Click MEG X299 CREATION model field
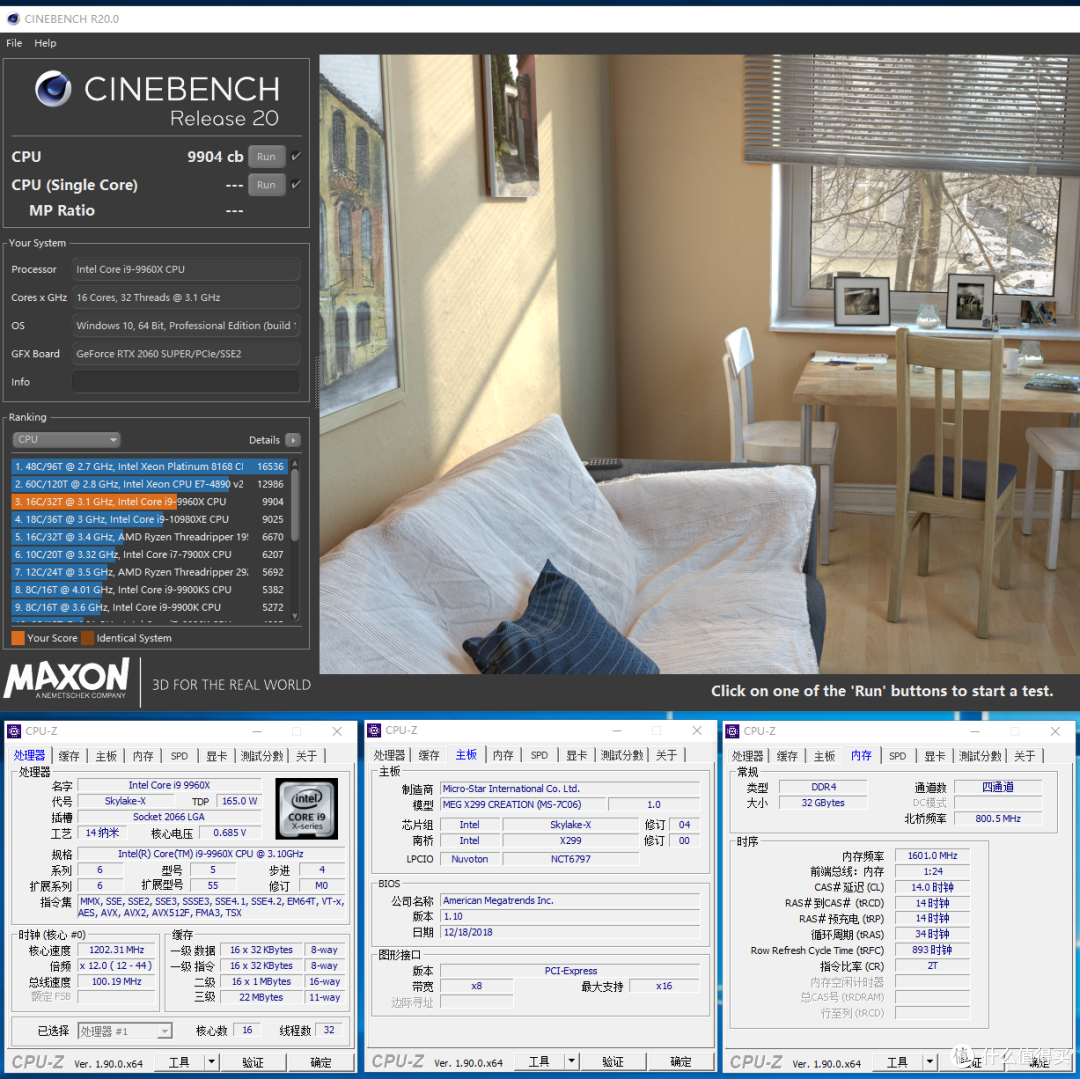 pyautogui.click(x=523, y=804)
